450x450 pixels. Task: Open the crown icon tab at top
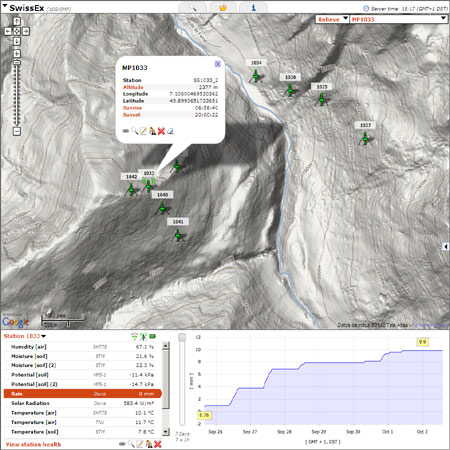tap(223, 7)
